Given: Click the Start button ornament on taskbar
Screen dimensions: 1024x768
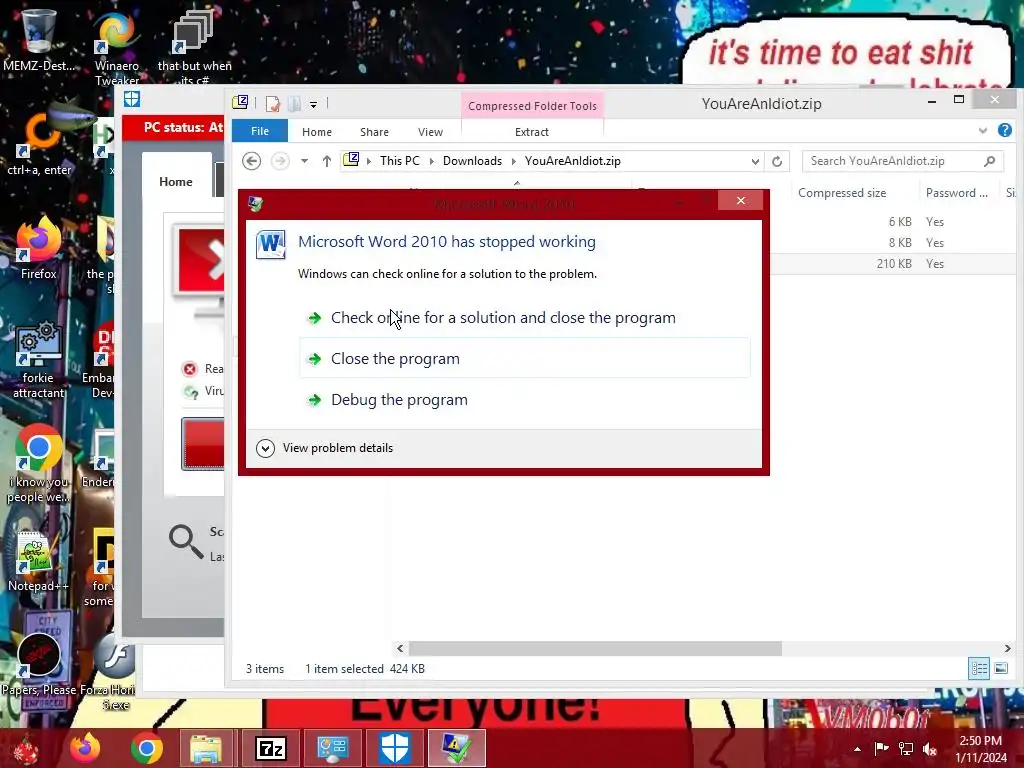Looking at the screenshot, I should pyautogui.click(x=26, y=750).
